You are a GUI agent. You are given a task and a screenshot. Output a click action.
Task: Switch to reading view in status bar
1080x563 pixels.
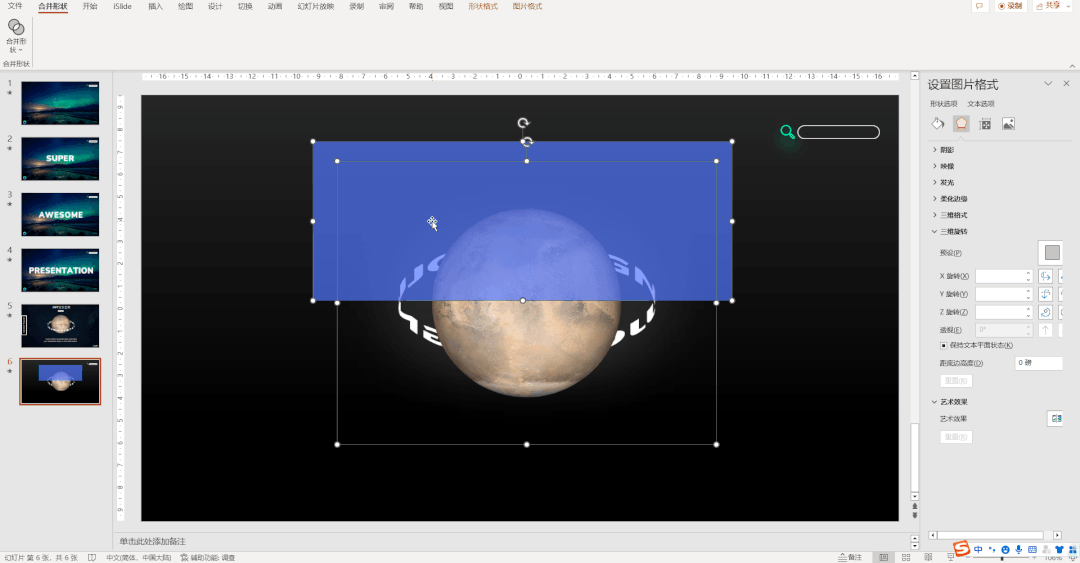(928, 557)
